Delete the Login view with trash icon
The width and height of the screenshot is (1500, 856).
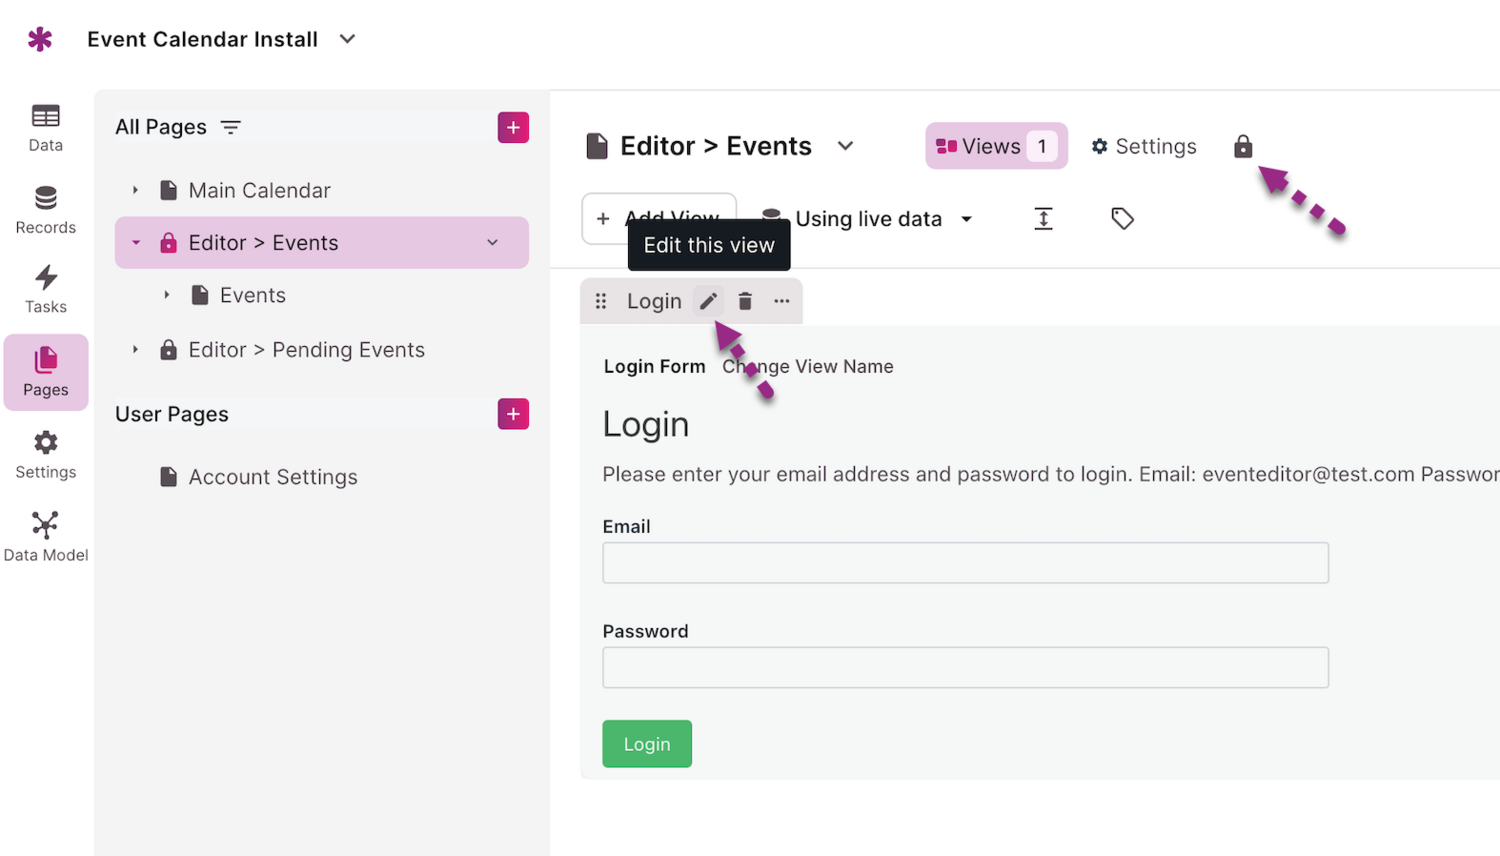click(745, 301)
